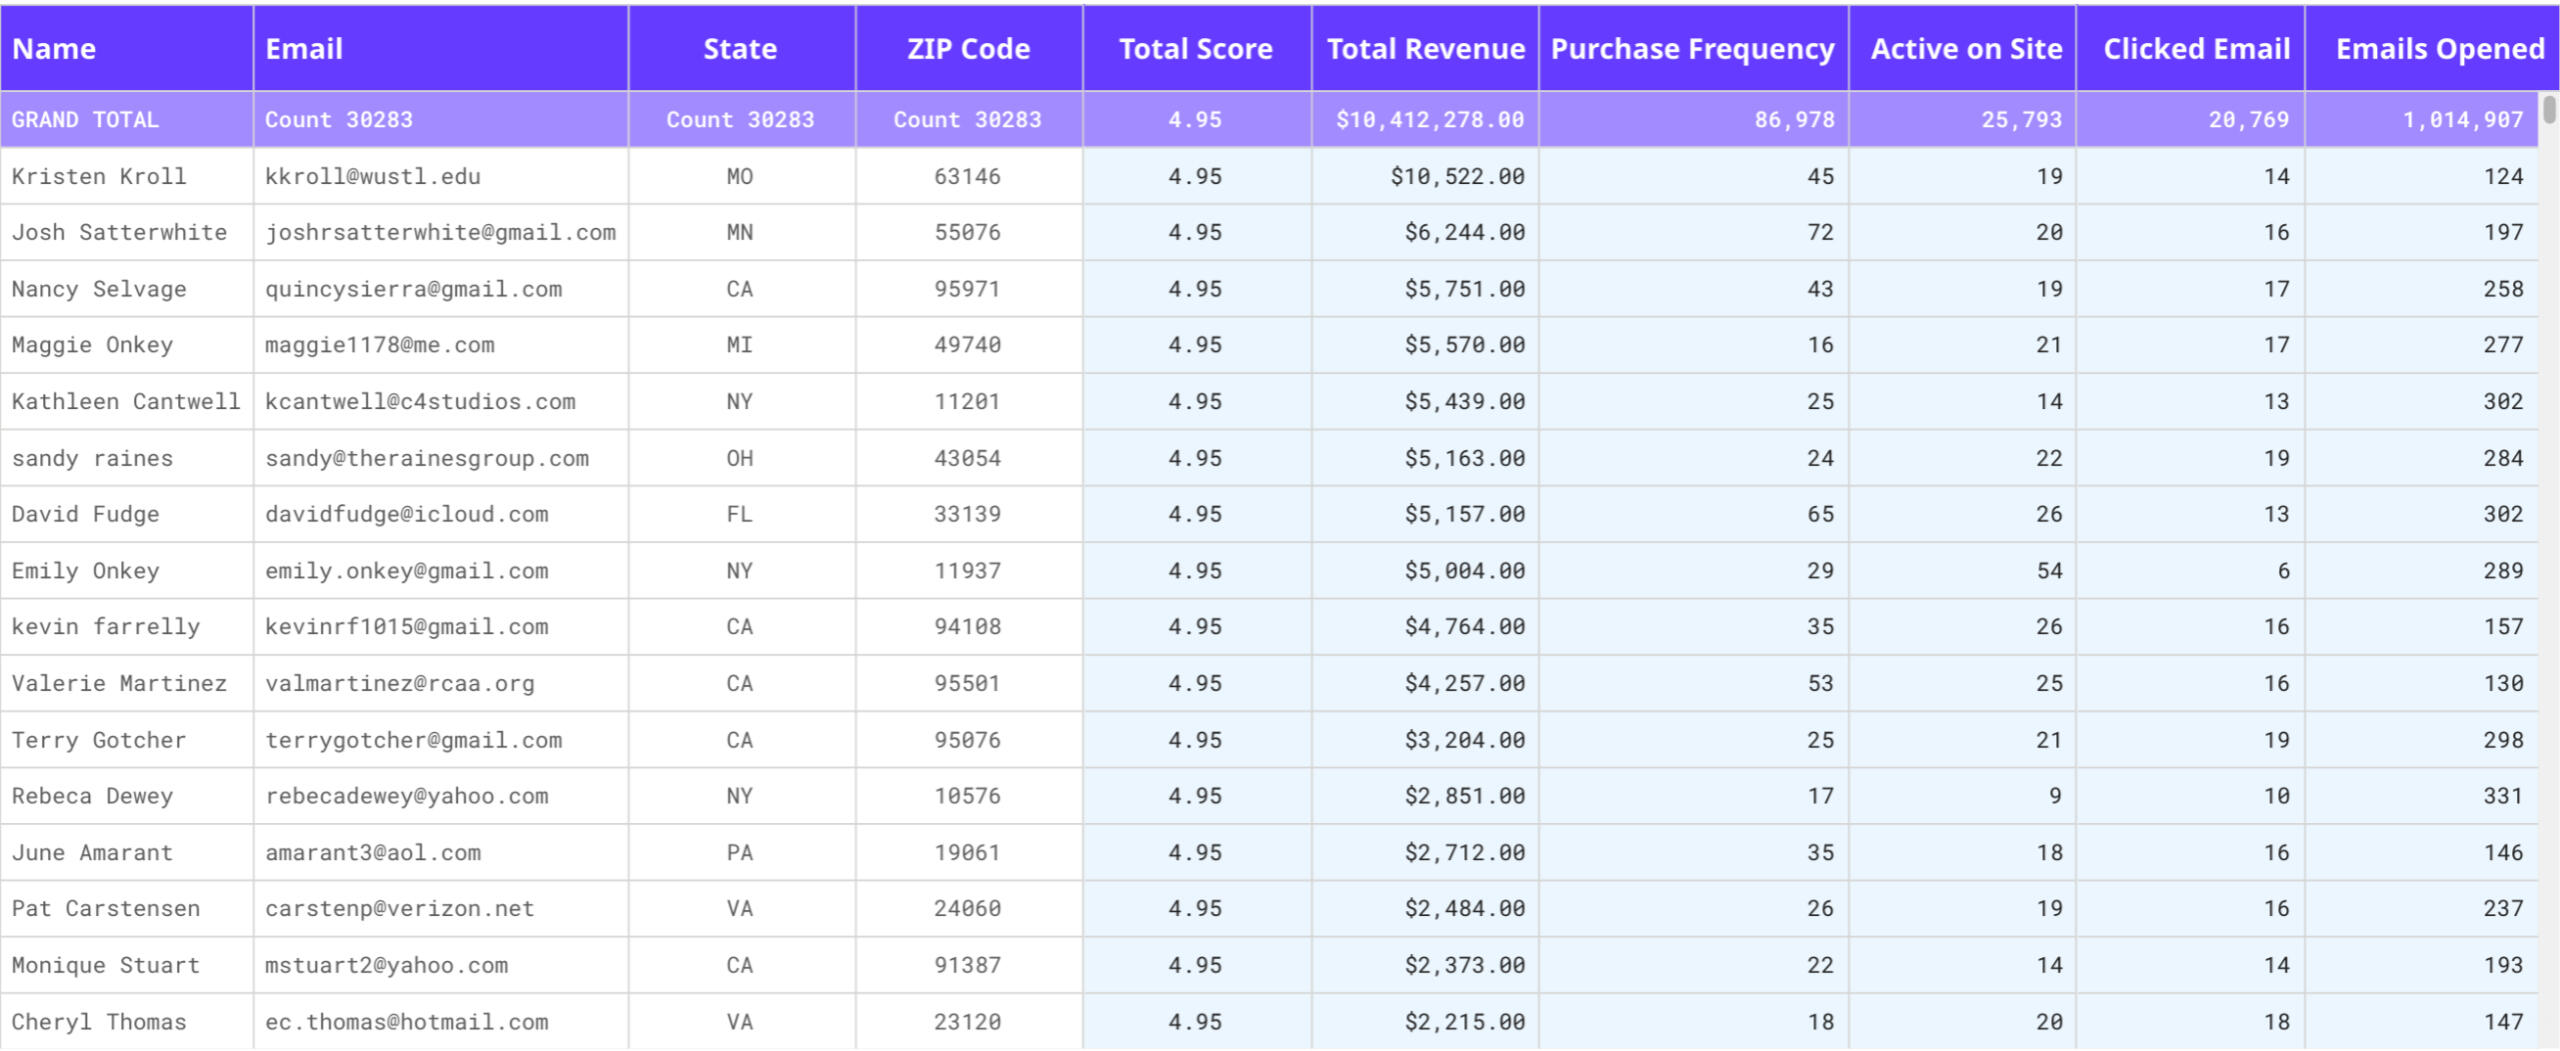Click the Total Revenue column header
This screenshot has height=1051, width=2560.
[1425, 49]
